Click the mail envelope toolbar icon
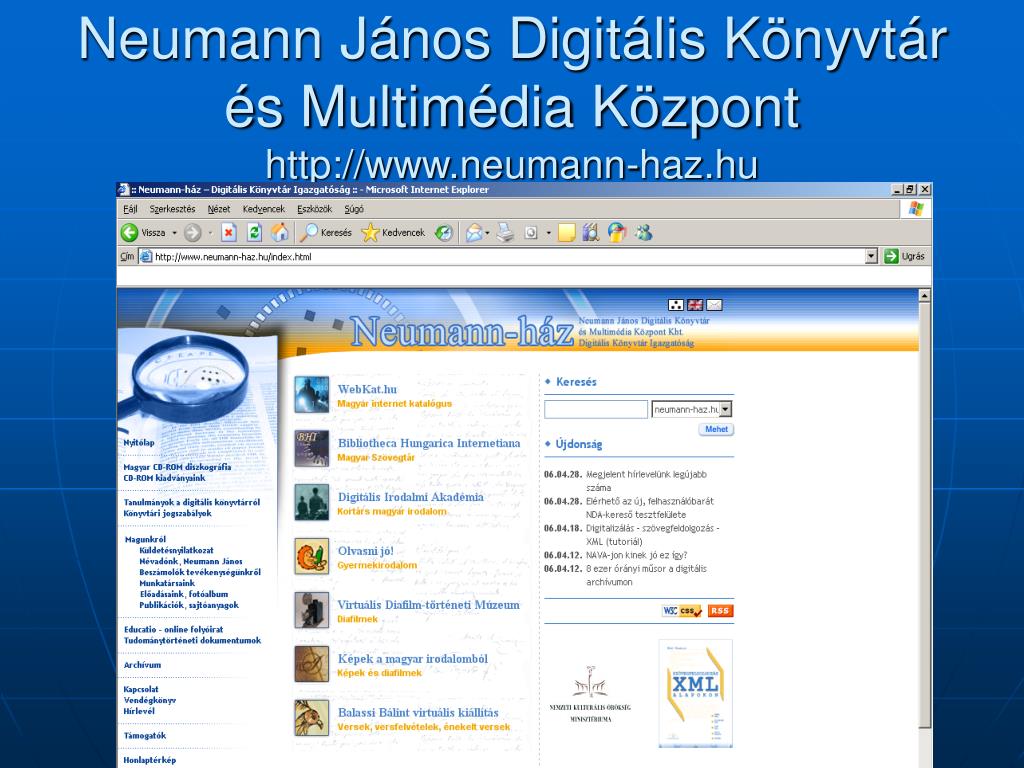1024x768 pixels. click(x=474, y=232)
